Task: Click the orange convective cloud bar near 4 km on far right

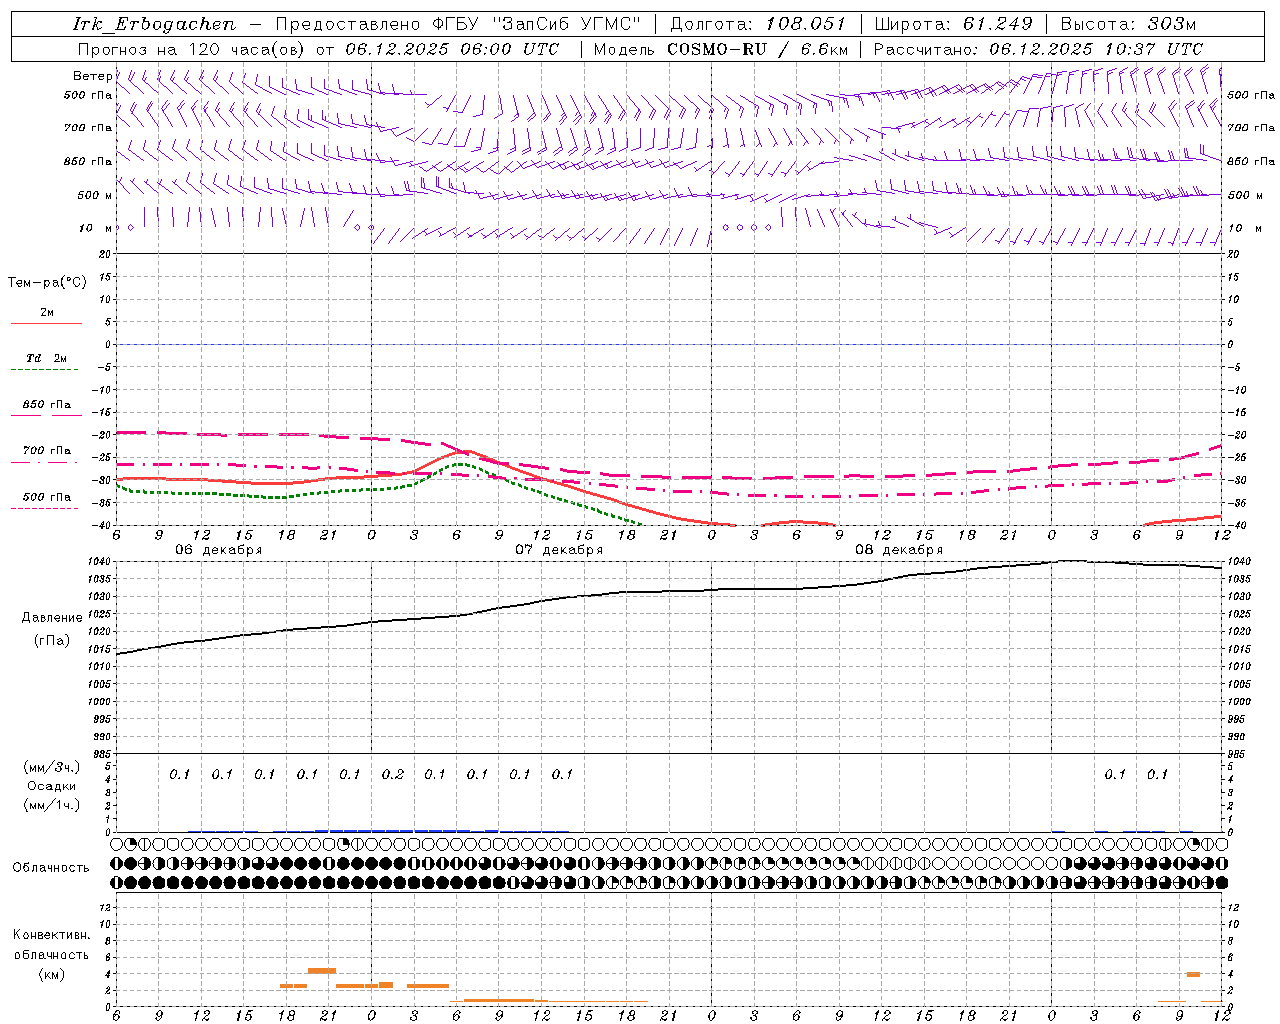Action: [x=1193, y=974]
